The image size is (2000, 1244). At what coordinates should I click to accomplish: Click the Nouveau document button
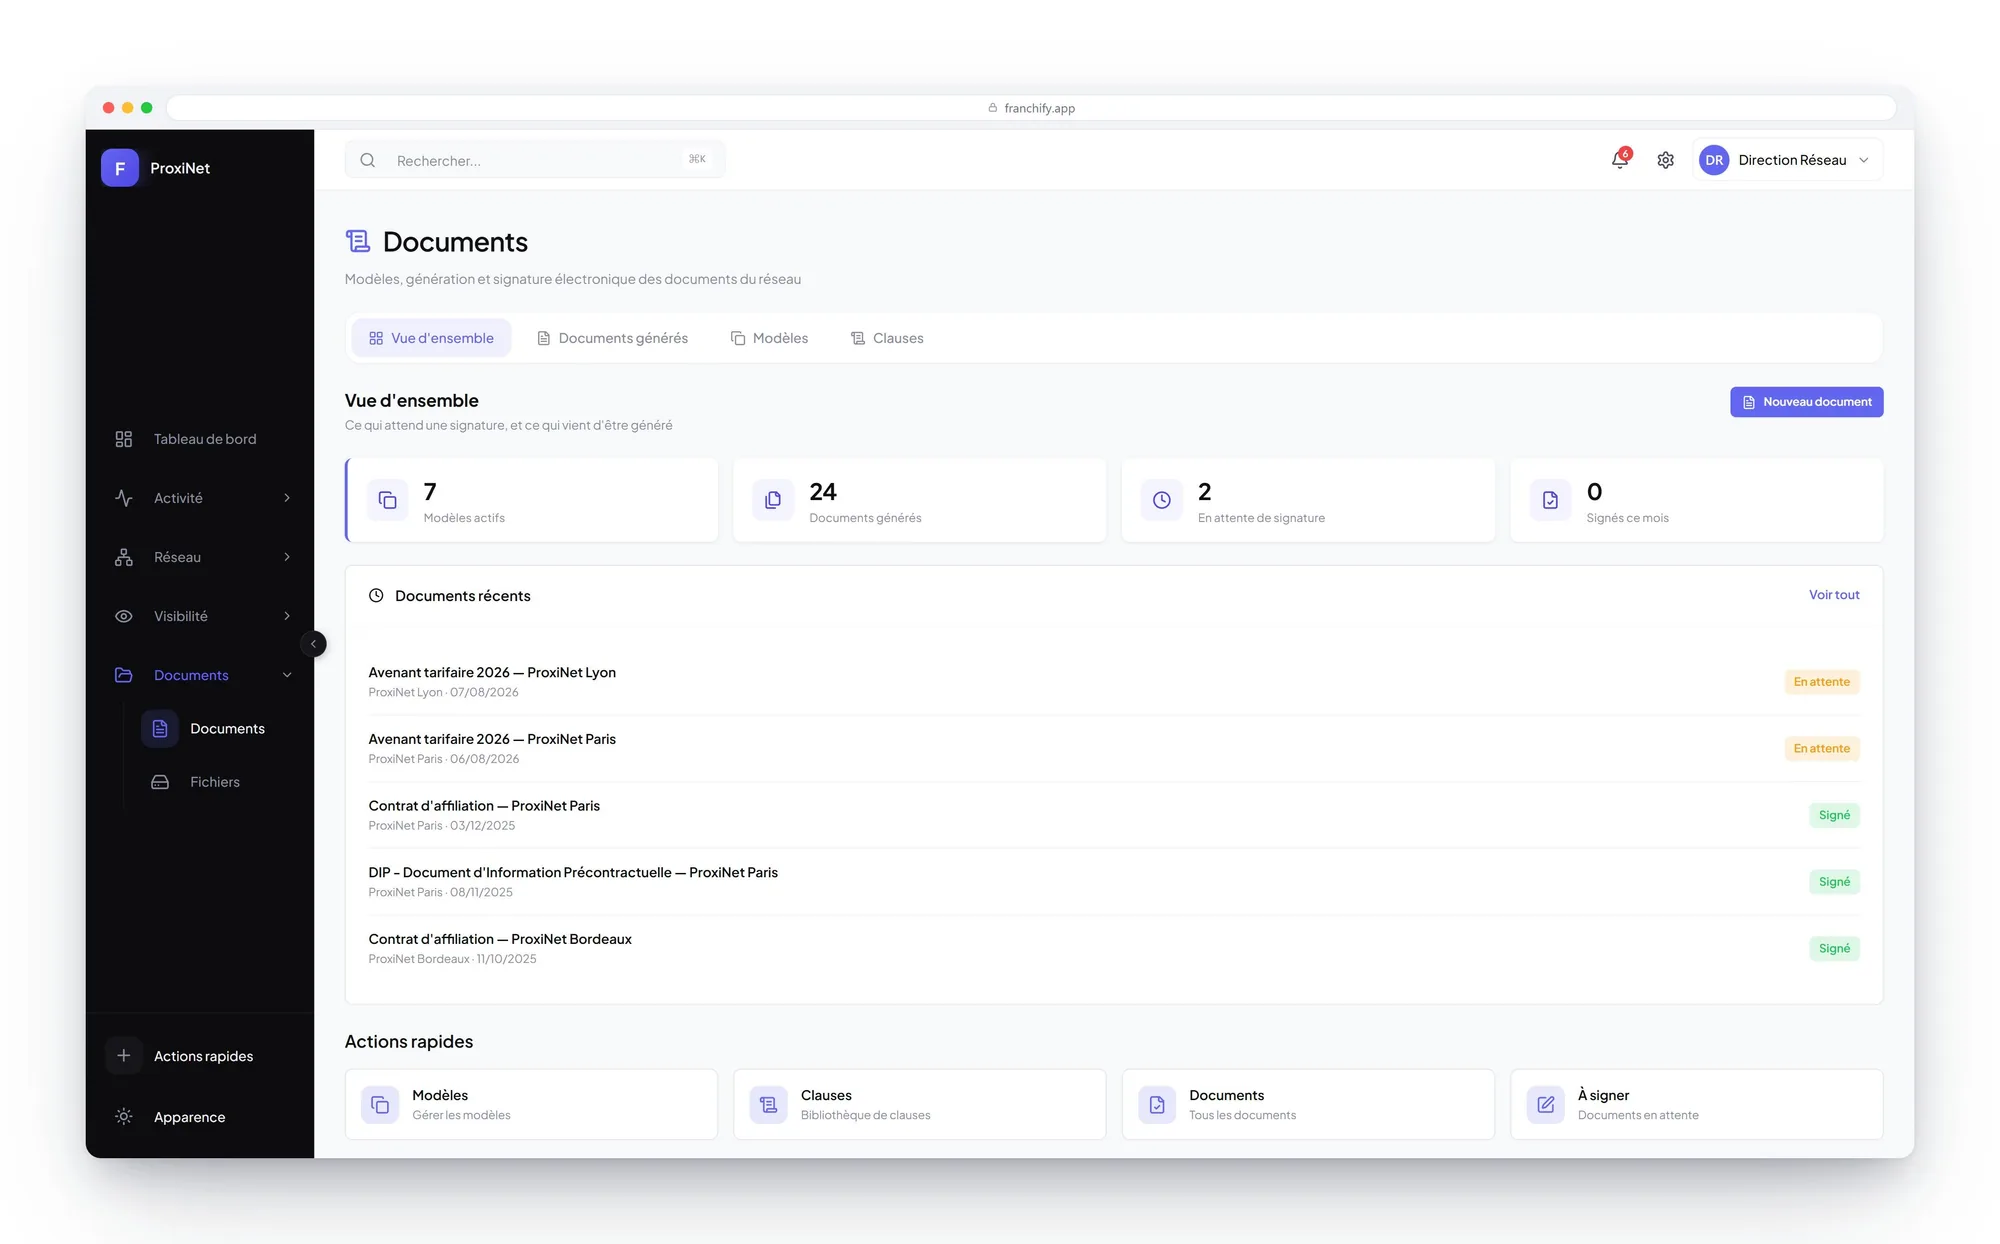(x=1807, y=402)
